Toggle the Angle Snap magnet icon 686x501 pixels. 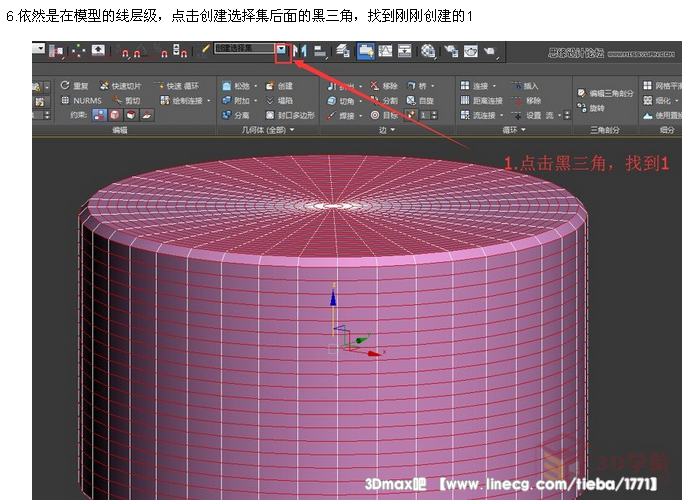pyautogui.click(x=139, y=52)
